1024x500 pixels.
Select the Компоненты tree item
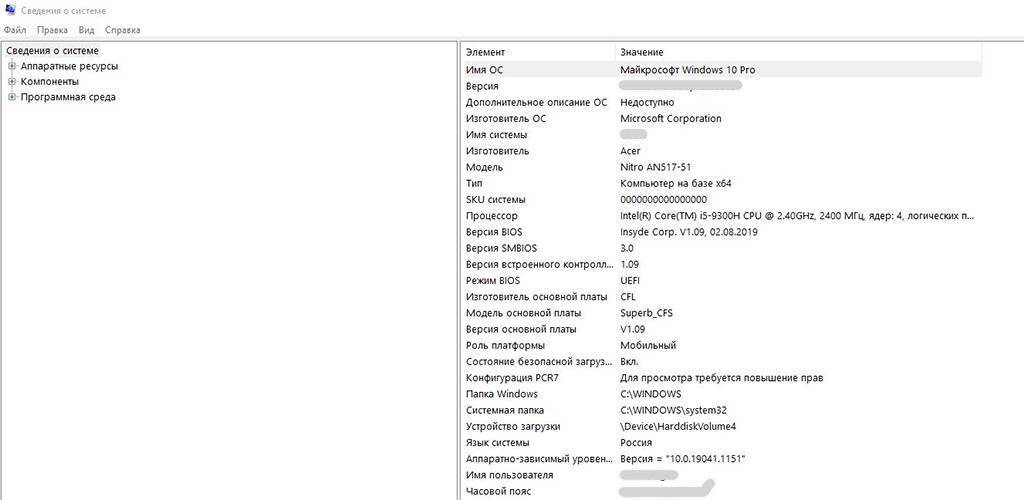pos(50,82)
